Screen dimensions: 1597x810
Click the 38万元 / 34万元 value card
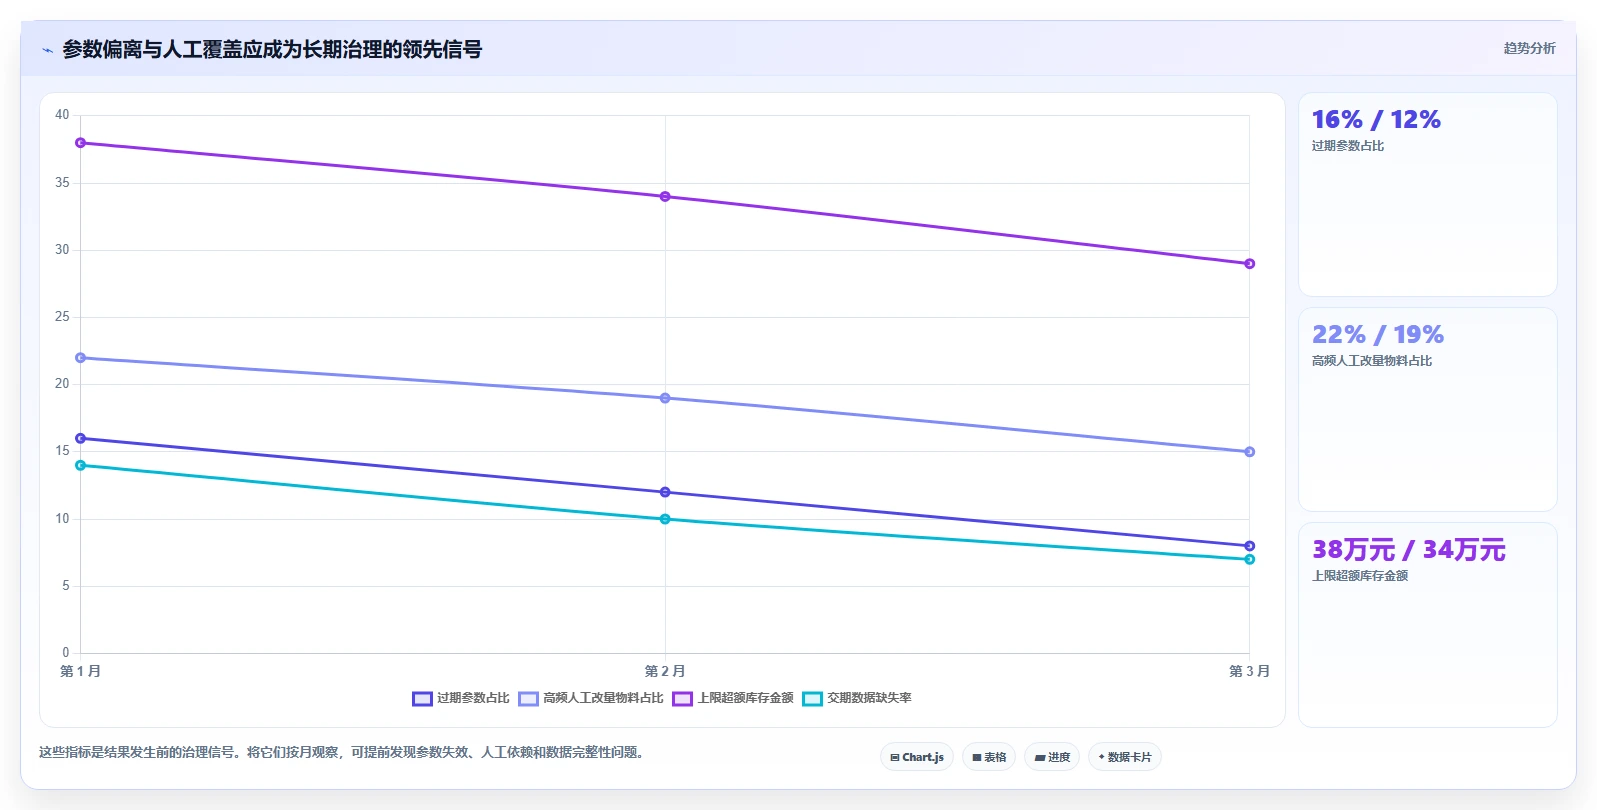click(x=1427, y=625)
